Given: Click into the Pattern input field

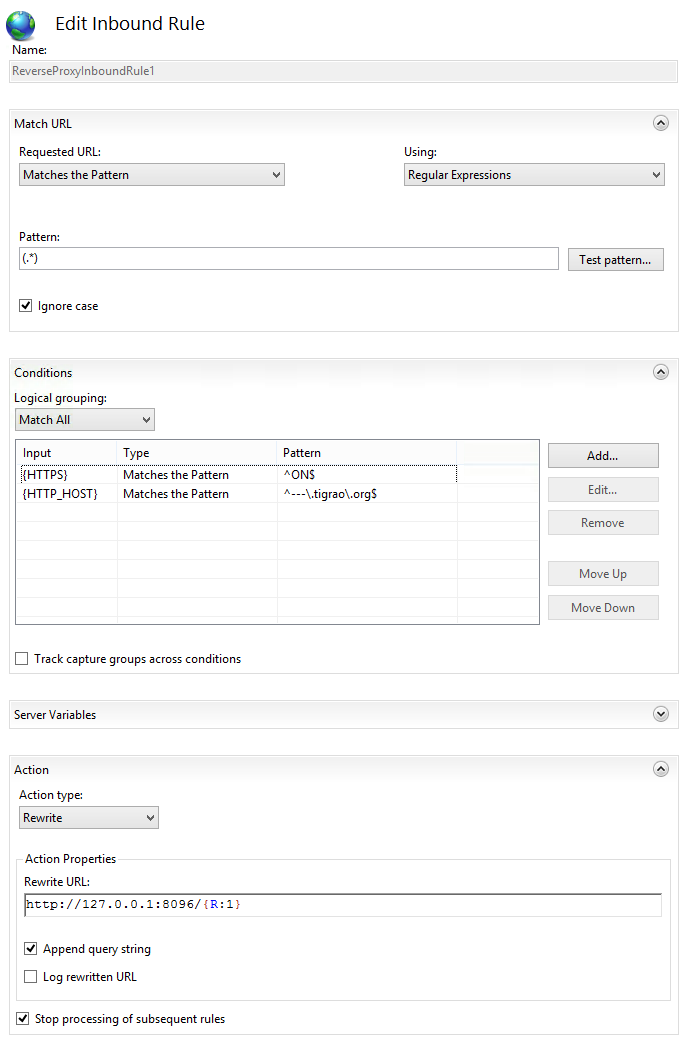Looking at the screenshot, I should click(x=289, y=259).
